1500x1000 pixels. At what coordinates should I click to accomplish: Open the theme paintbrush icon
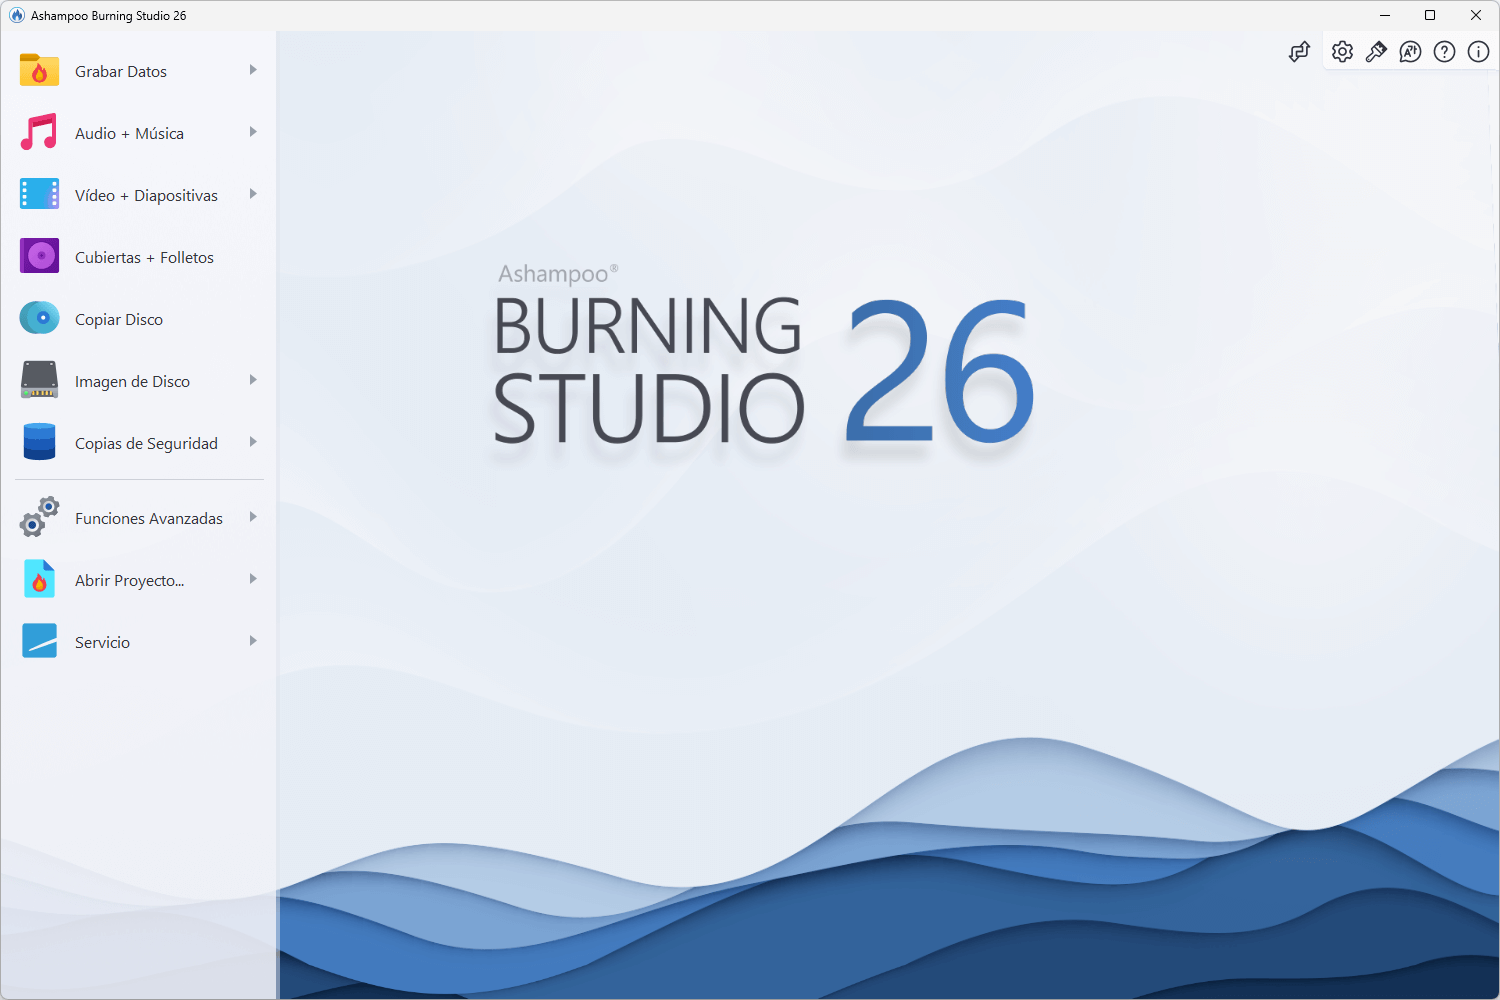[x=1376, y=52]
